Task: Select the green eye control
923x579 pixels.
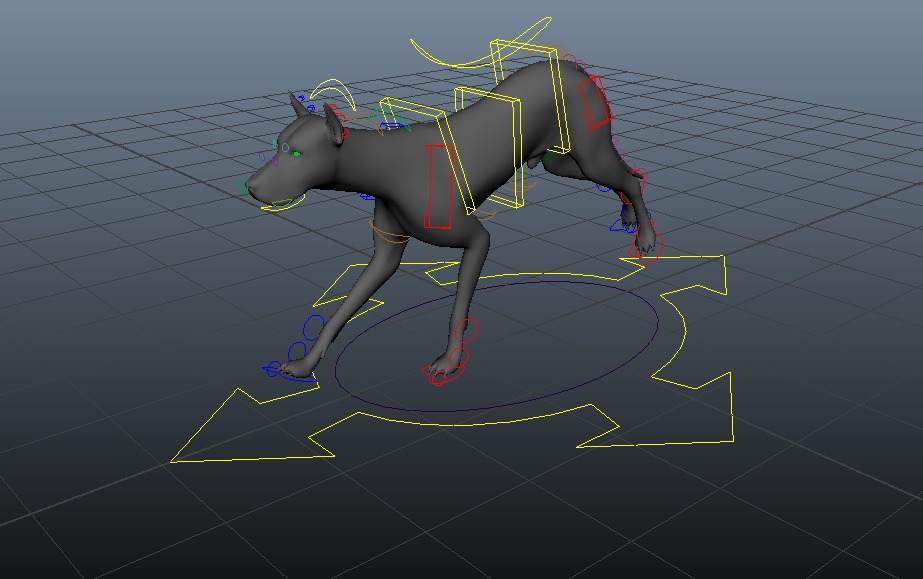Action: coord(297,154)
